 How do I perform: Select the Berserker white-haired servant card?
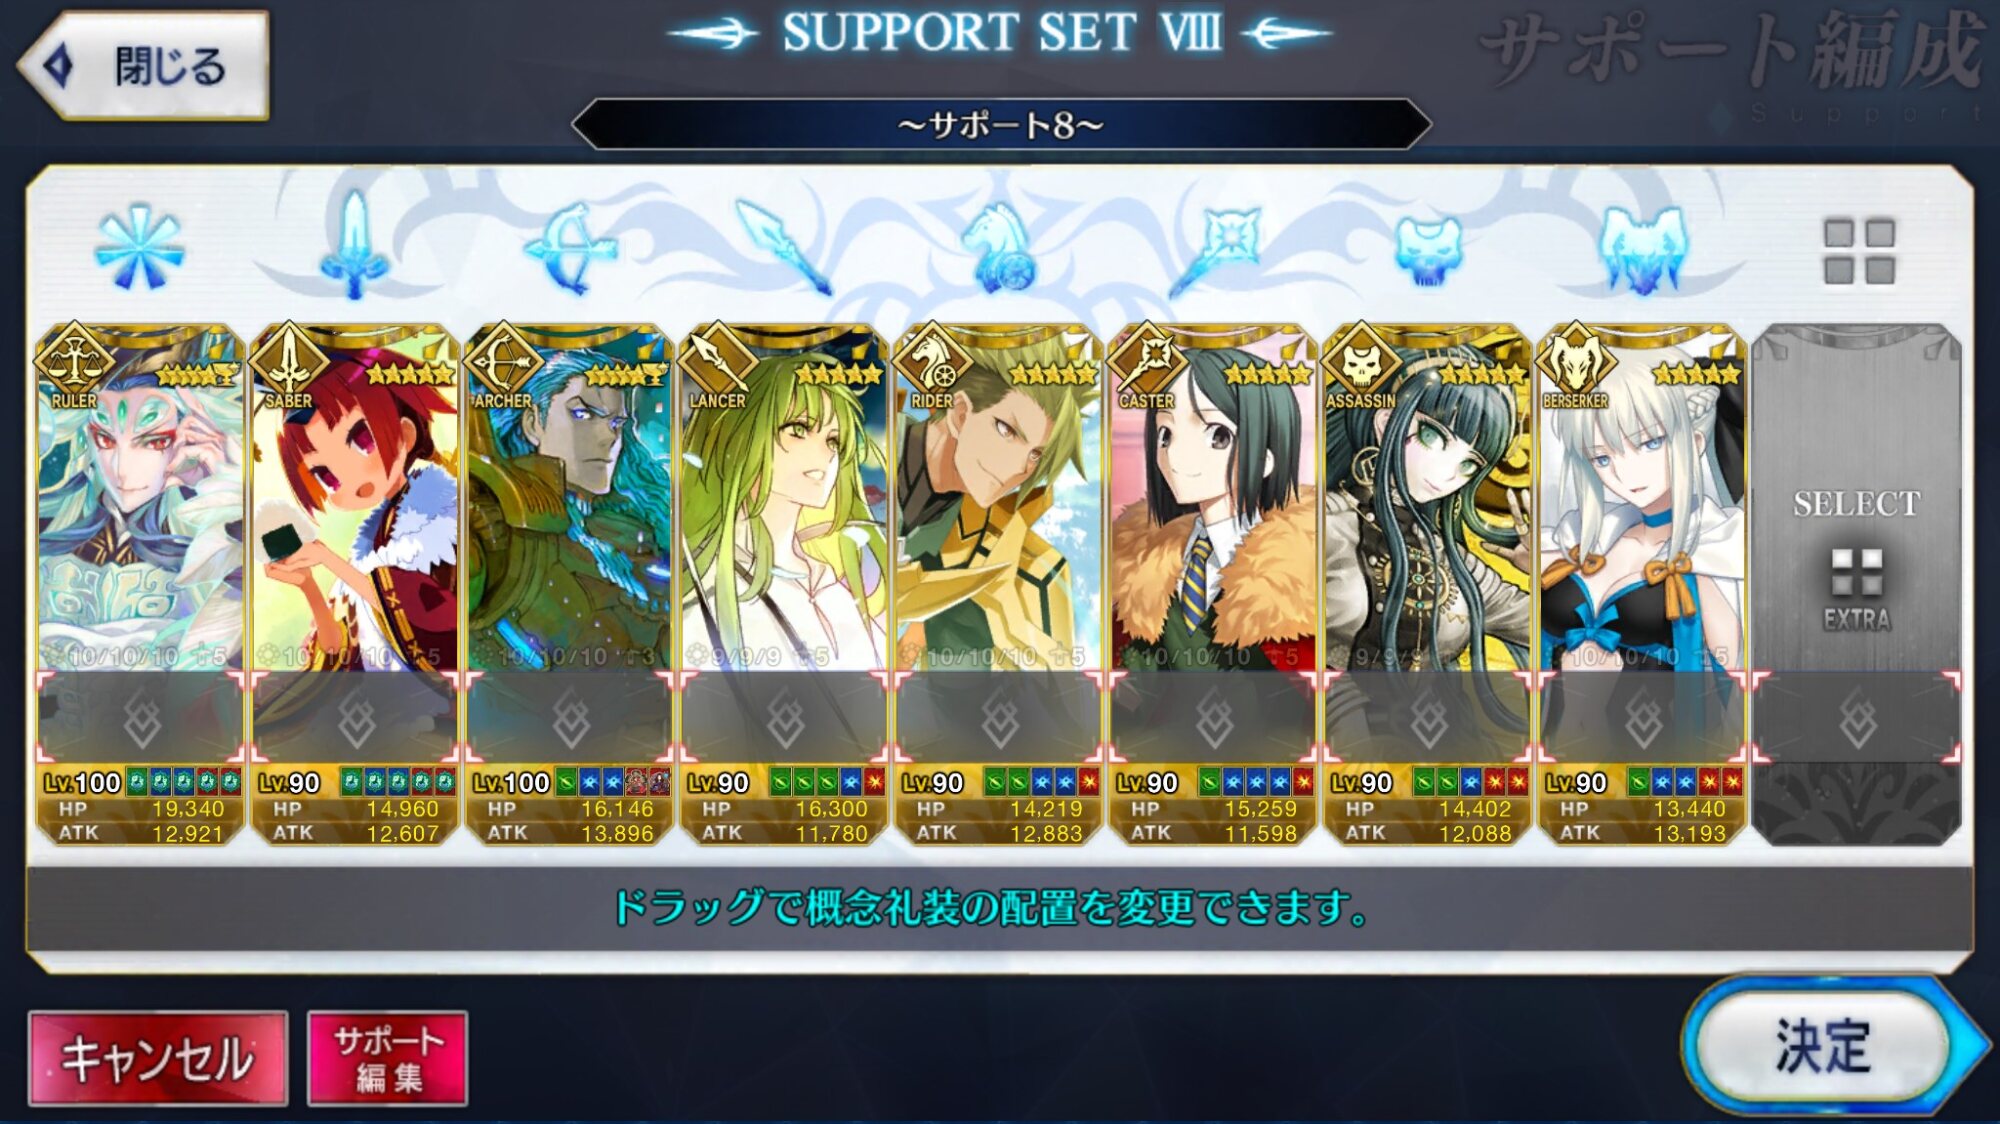point(1641,500)
